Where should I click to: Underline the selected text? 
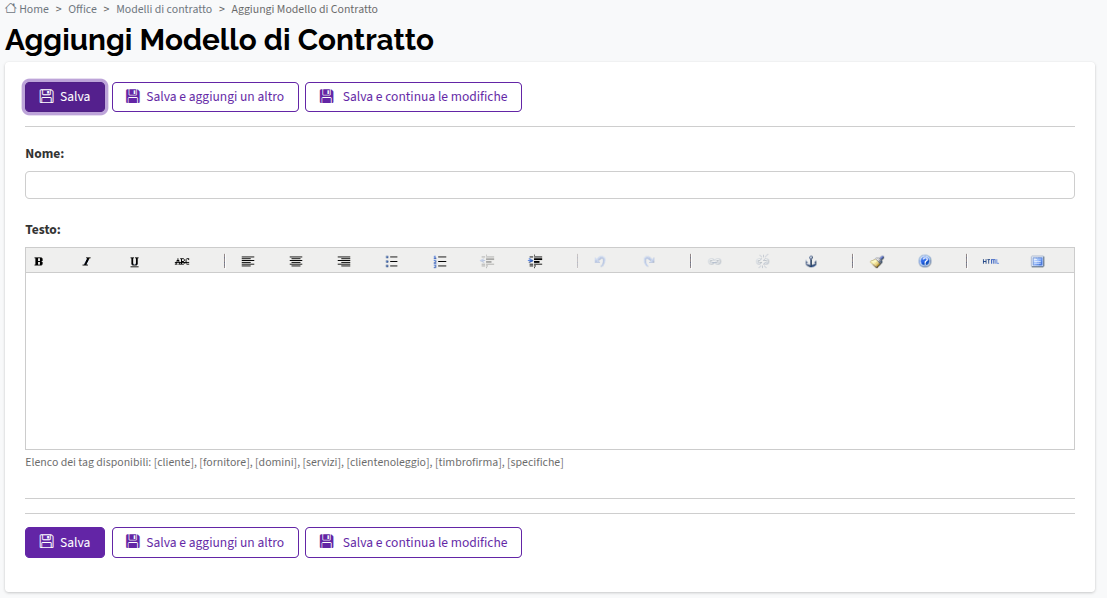click(x=134, y=261)
